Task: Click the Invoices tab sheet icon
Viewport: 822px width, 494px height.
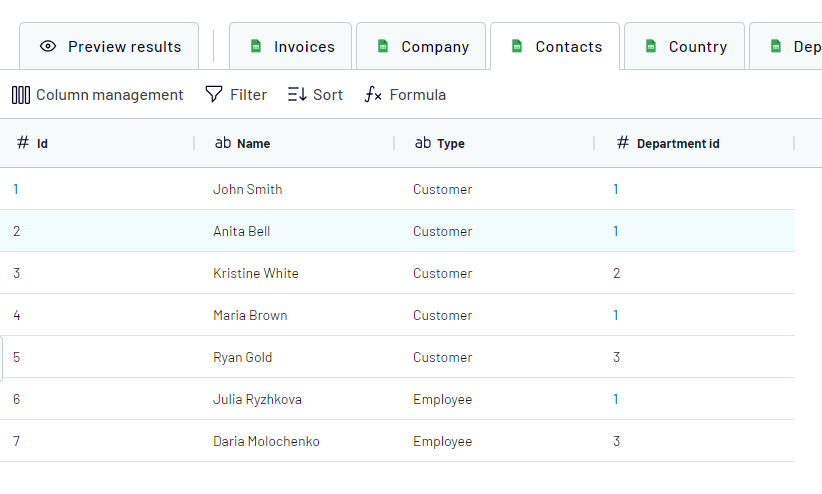Action: tap(256, 47)
